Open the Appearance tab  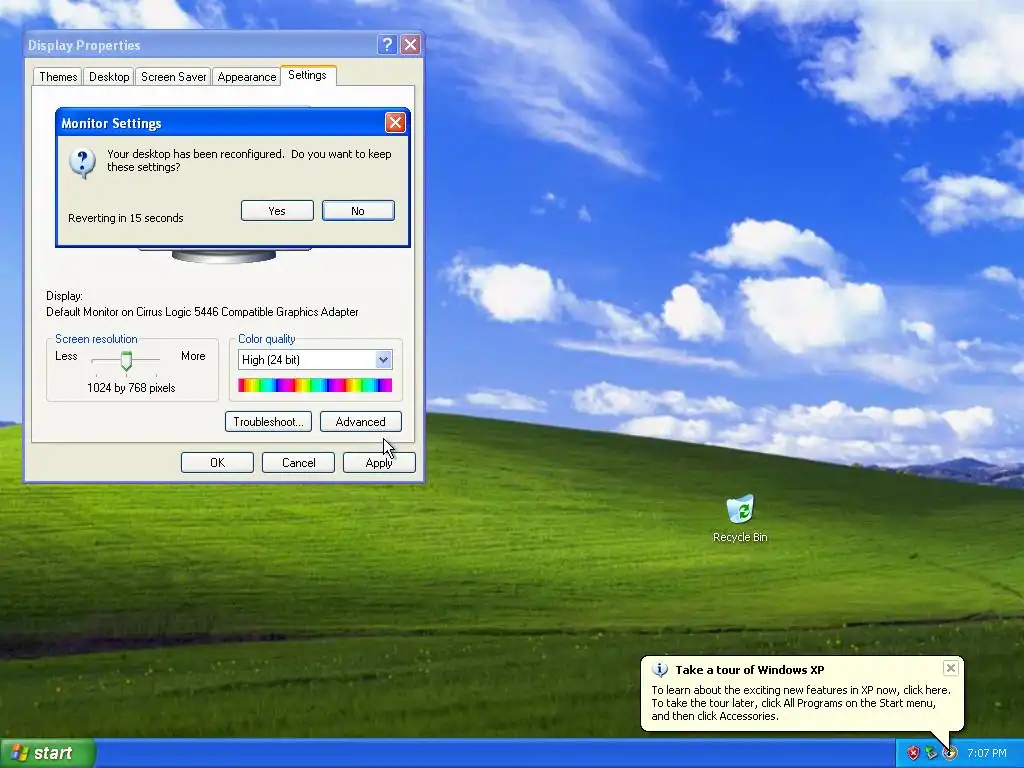247,76
